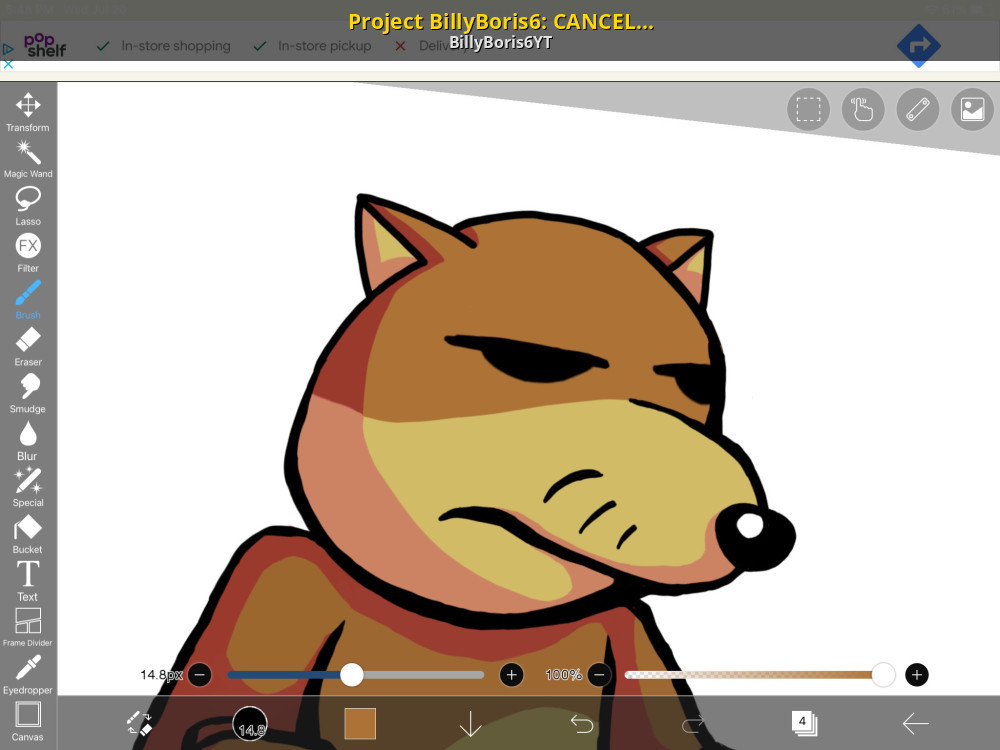Switch brush and eraser quickly
The width and height of the screenshot is (1000, 750).
coord(140,723)
